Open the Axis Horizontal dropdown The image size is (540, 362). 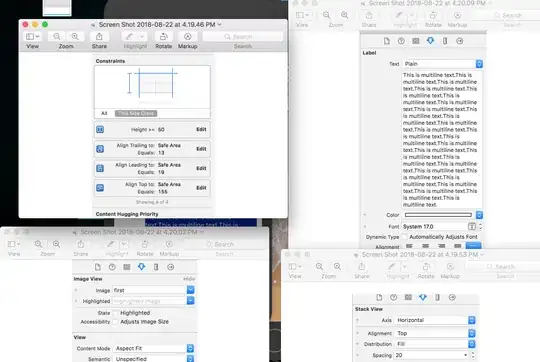[x=435, y=320]
